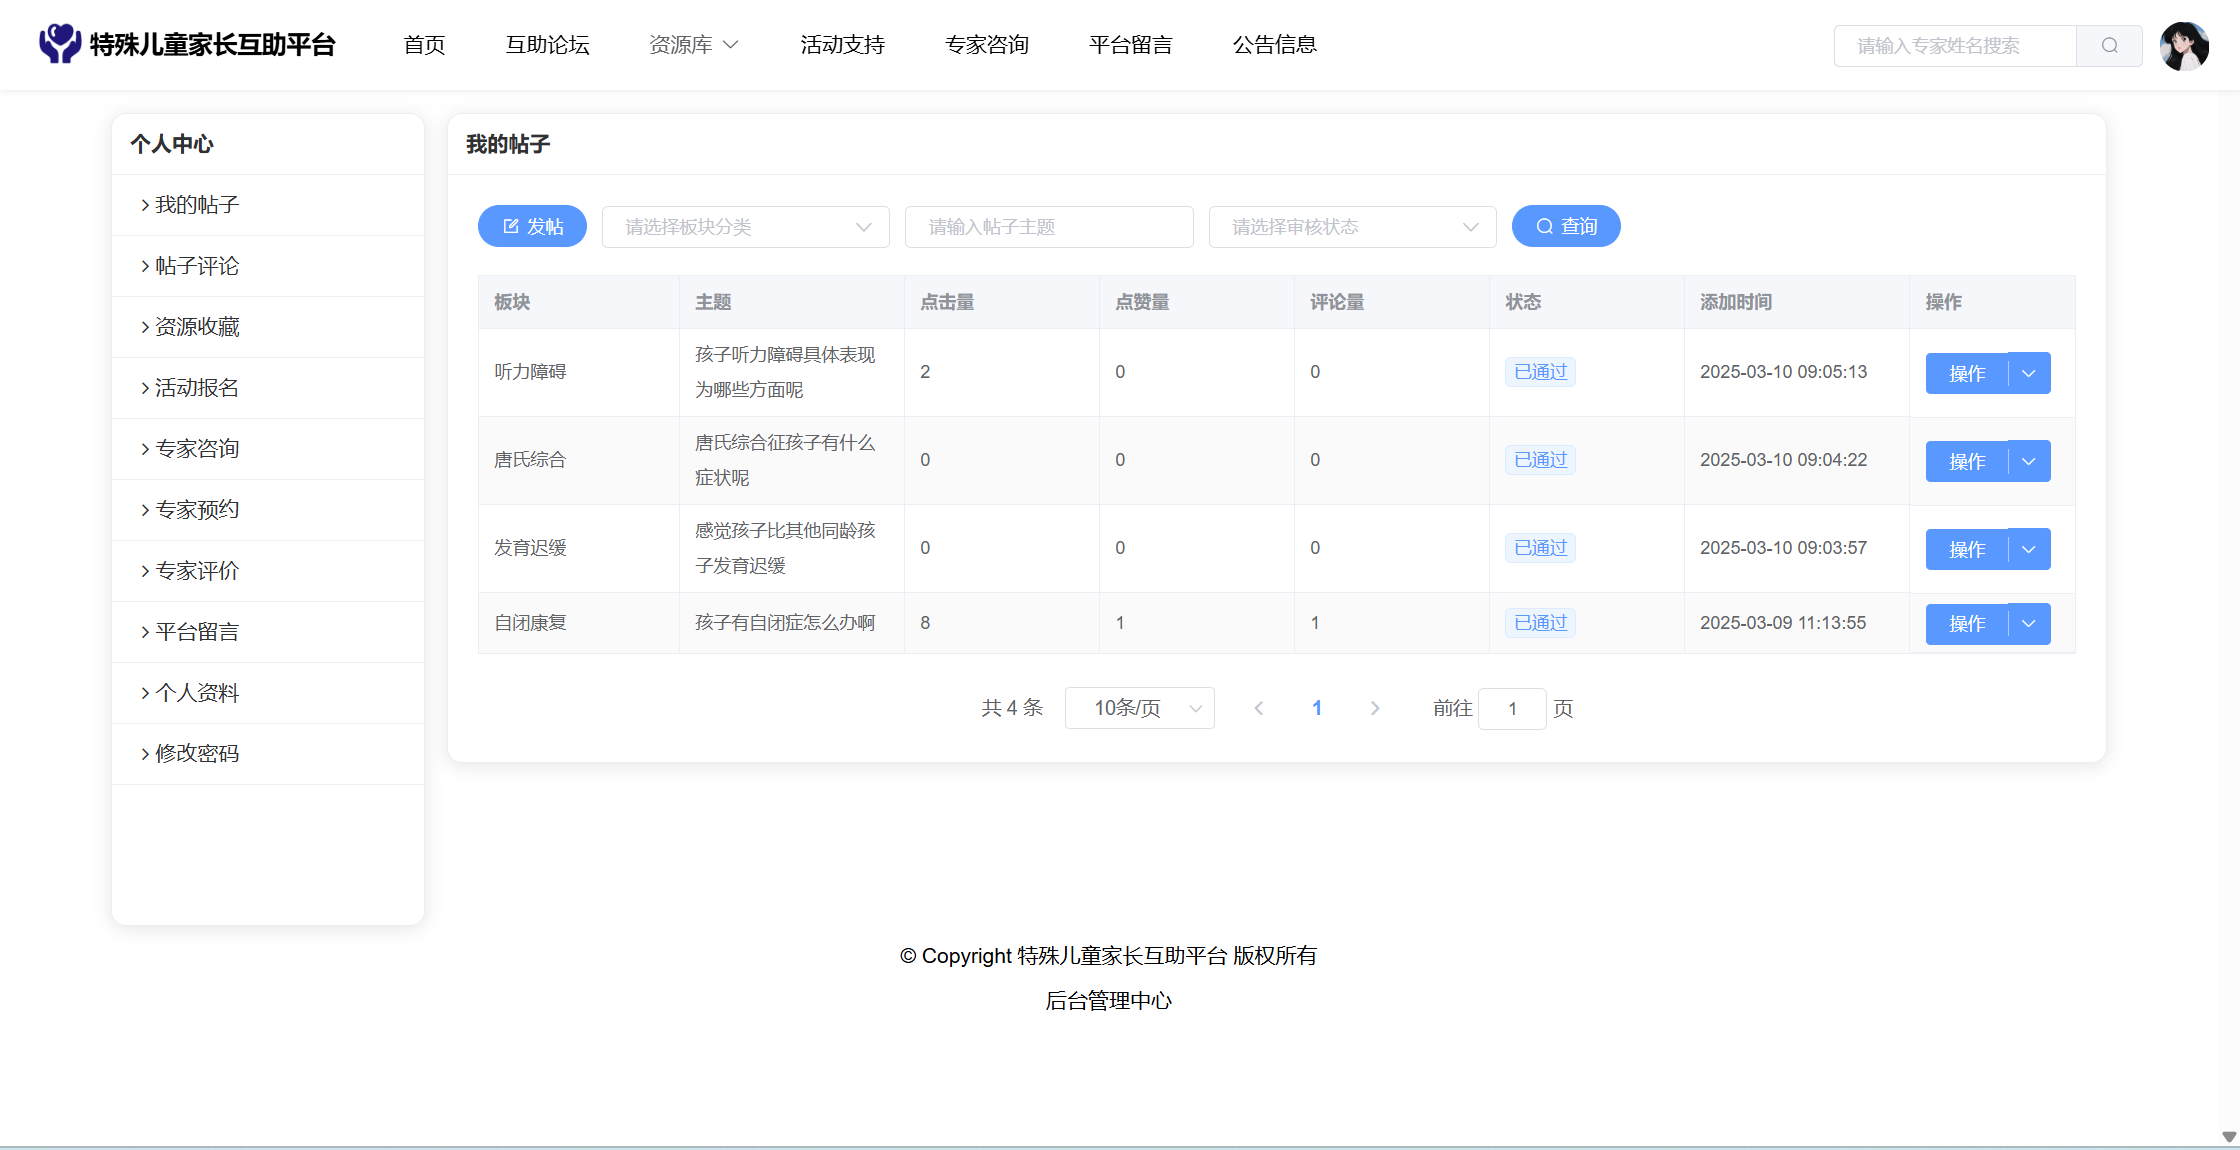2240x1150 pixels.
Task: Open the 请选择板块分类 dropdown
Action: 745,227
